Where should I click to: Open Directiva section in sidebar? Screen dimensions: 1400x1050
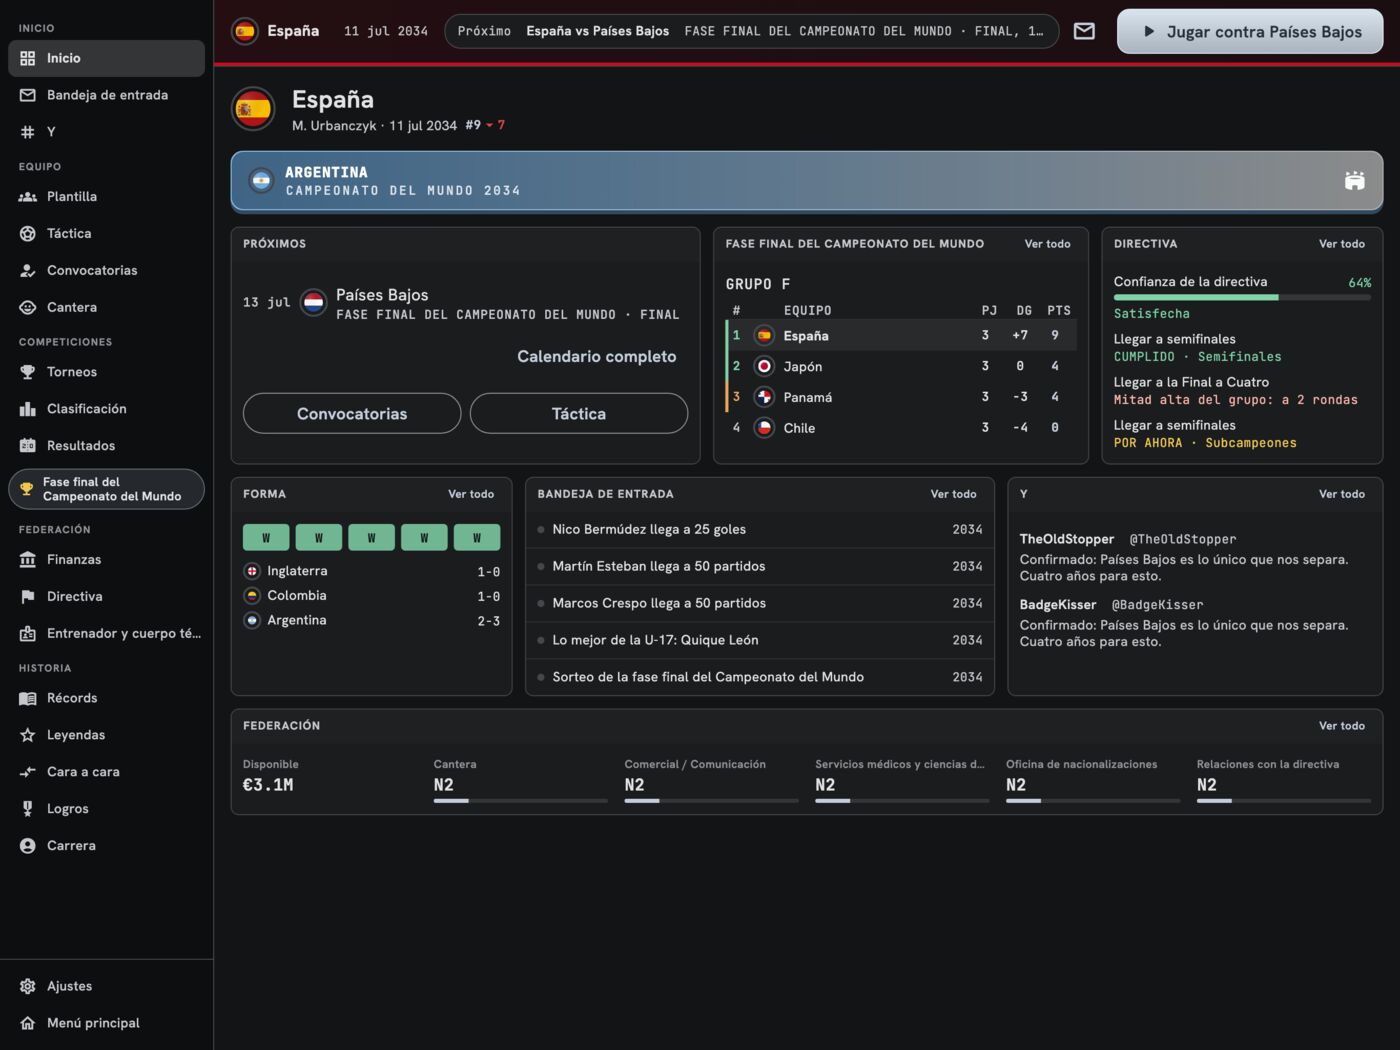(106, 597)
